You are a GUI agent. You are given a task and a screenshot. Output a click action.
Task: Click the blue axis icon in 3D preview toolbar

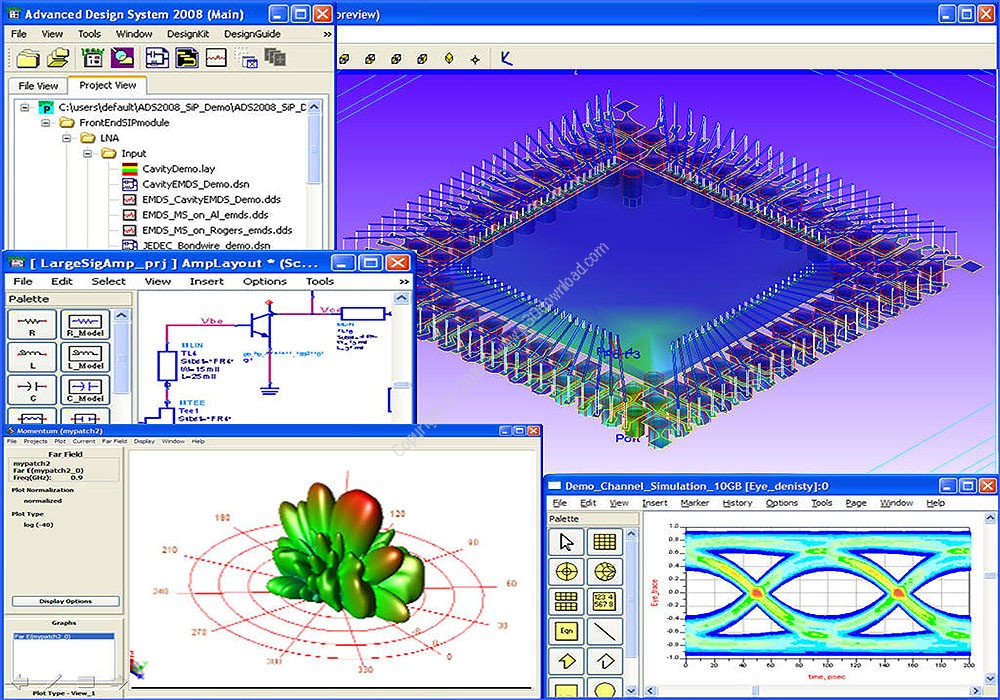tap(506, 59)
